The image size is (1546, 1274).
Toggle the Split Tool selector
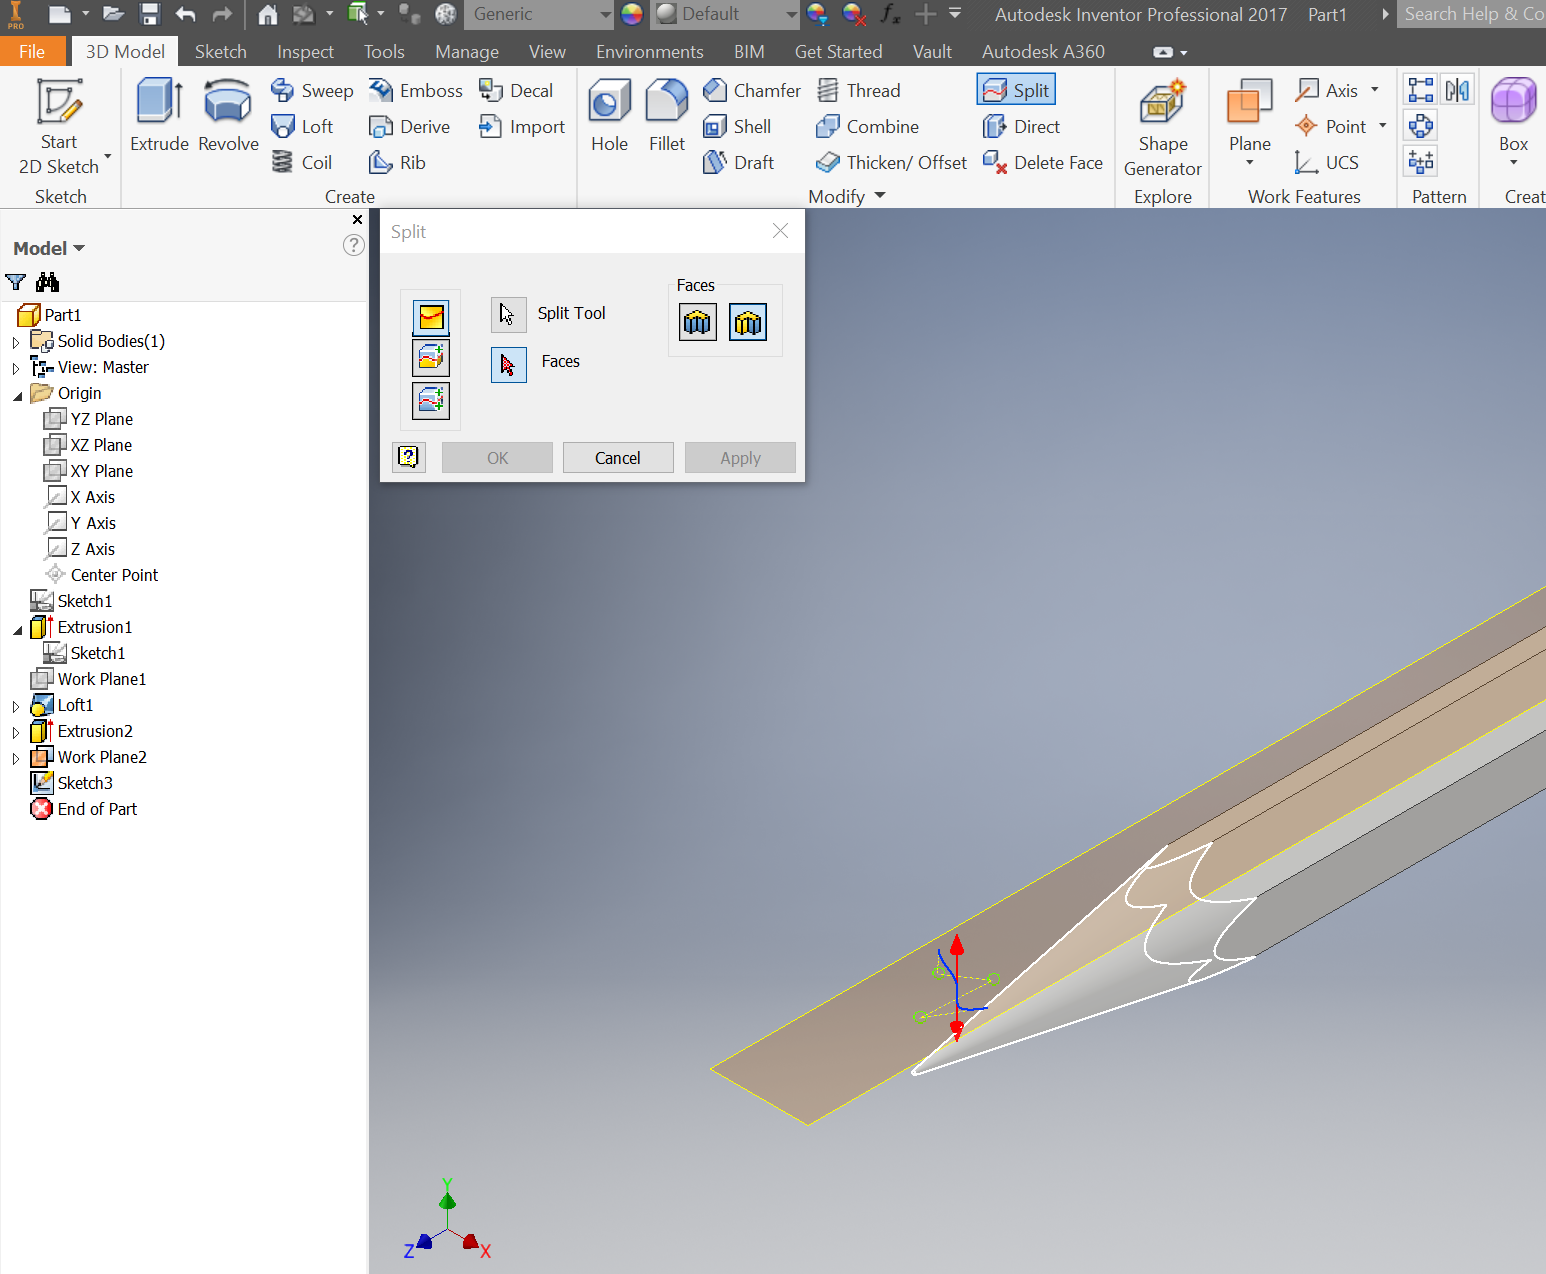(508, 314)
